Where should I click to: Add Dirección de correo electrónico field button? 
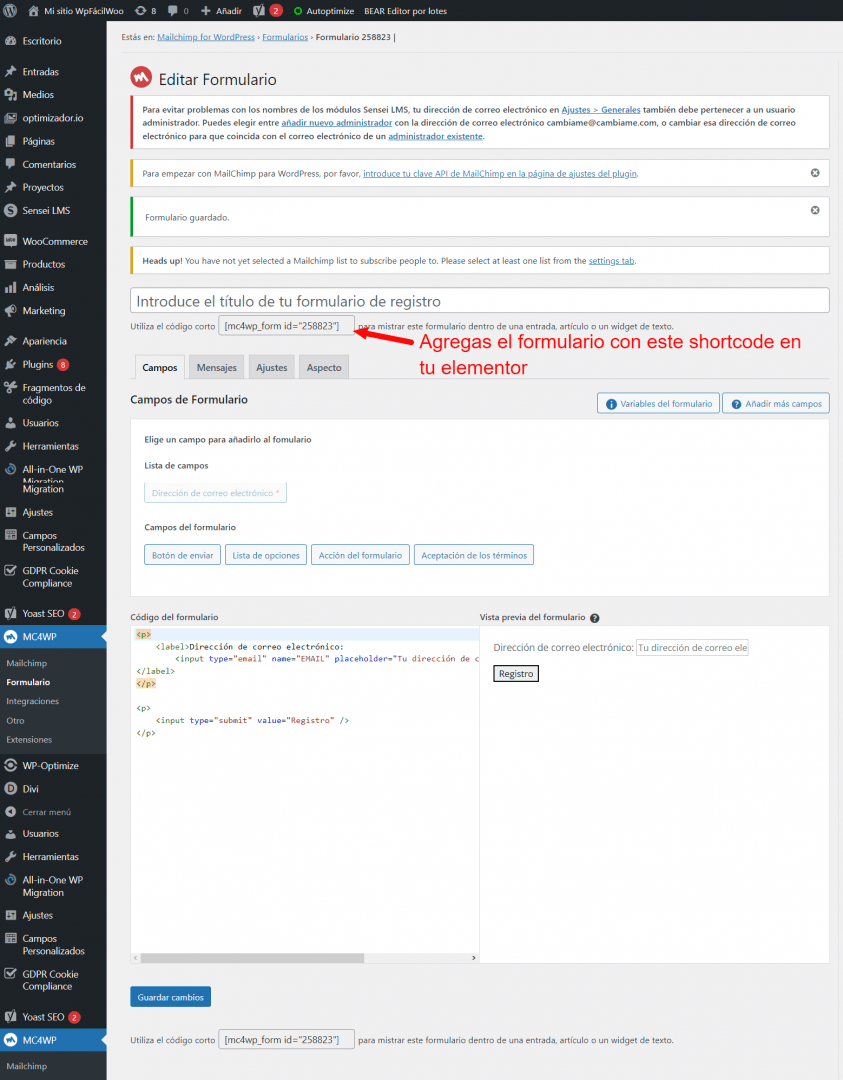(x=216, y=492)
